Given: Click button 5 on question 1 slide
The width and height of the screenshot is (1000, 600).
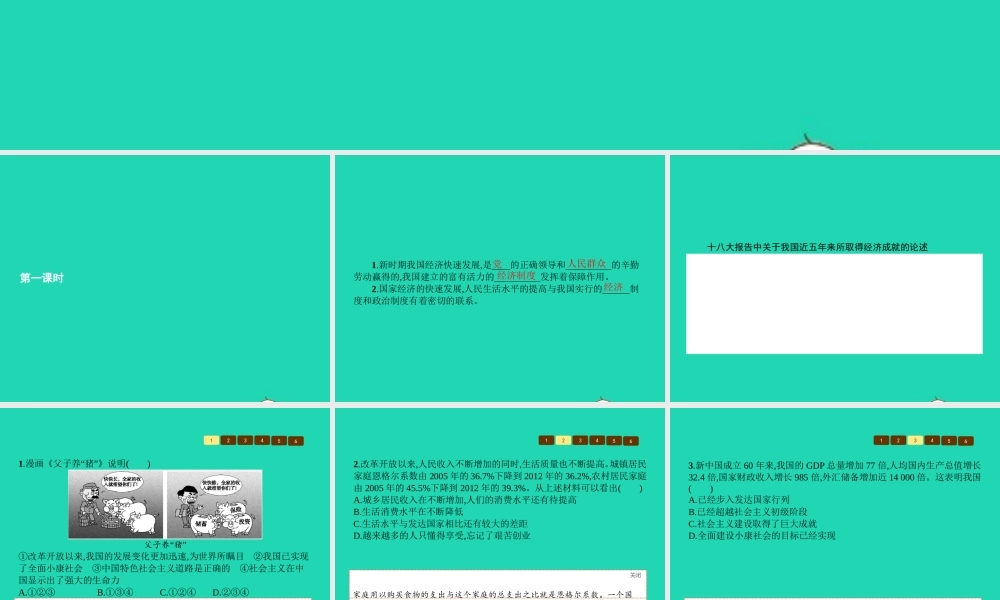Looking at the screenshot, I should click(x=279, y=441).
